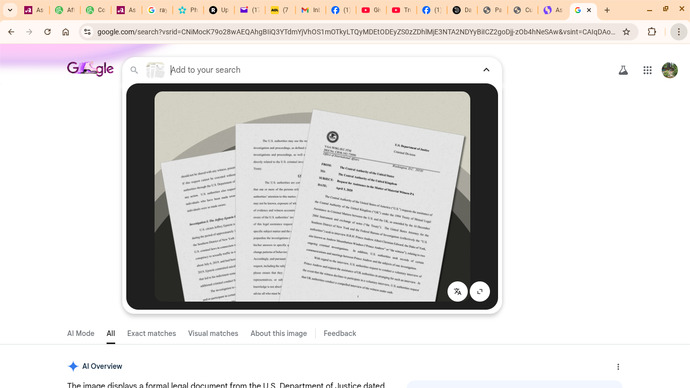Switch to the 'Cu' browser tab
This screenshot has width=690, height=388.
pos(523,10)
